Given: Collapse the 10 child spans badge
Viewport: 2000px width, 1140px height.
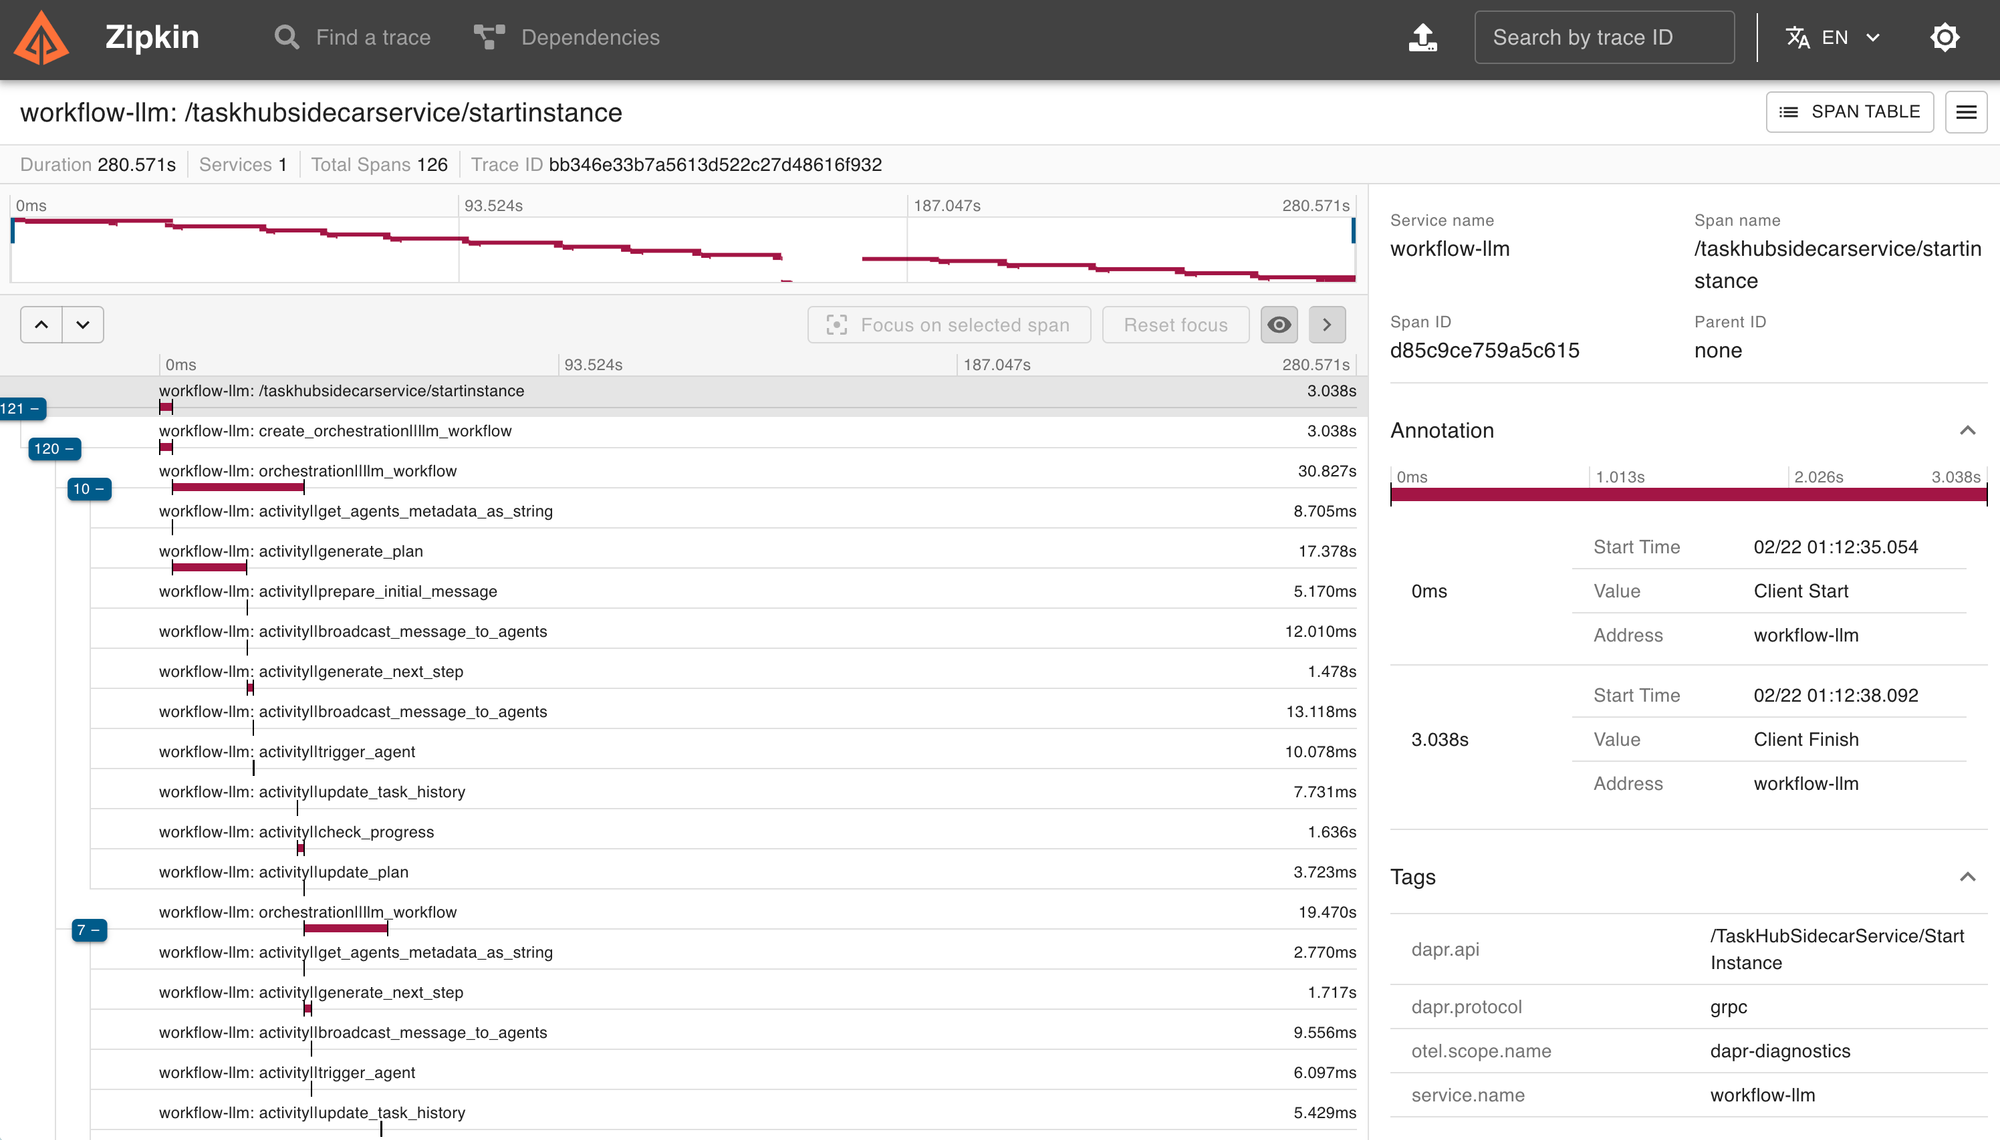Looking at the screenshot, I should click(x=88, y=489).
